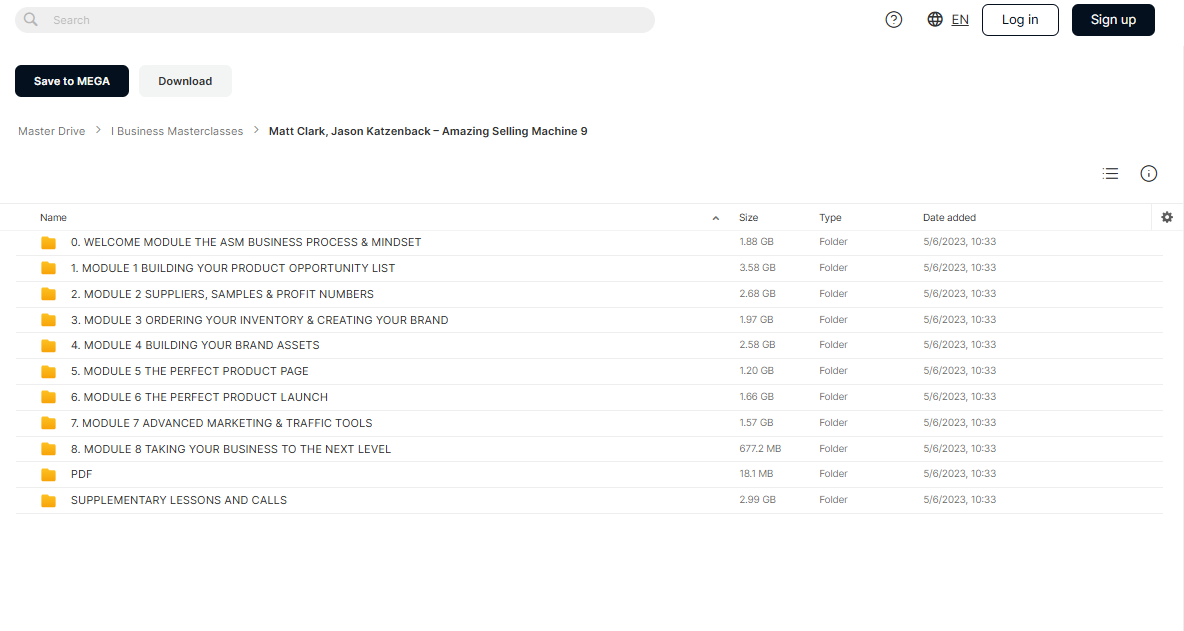Select 3. MODULE 3 ORDERING YOUR INVENTORY folder

pos(260,320)
